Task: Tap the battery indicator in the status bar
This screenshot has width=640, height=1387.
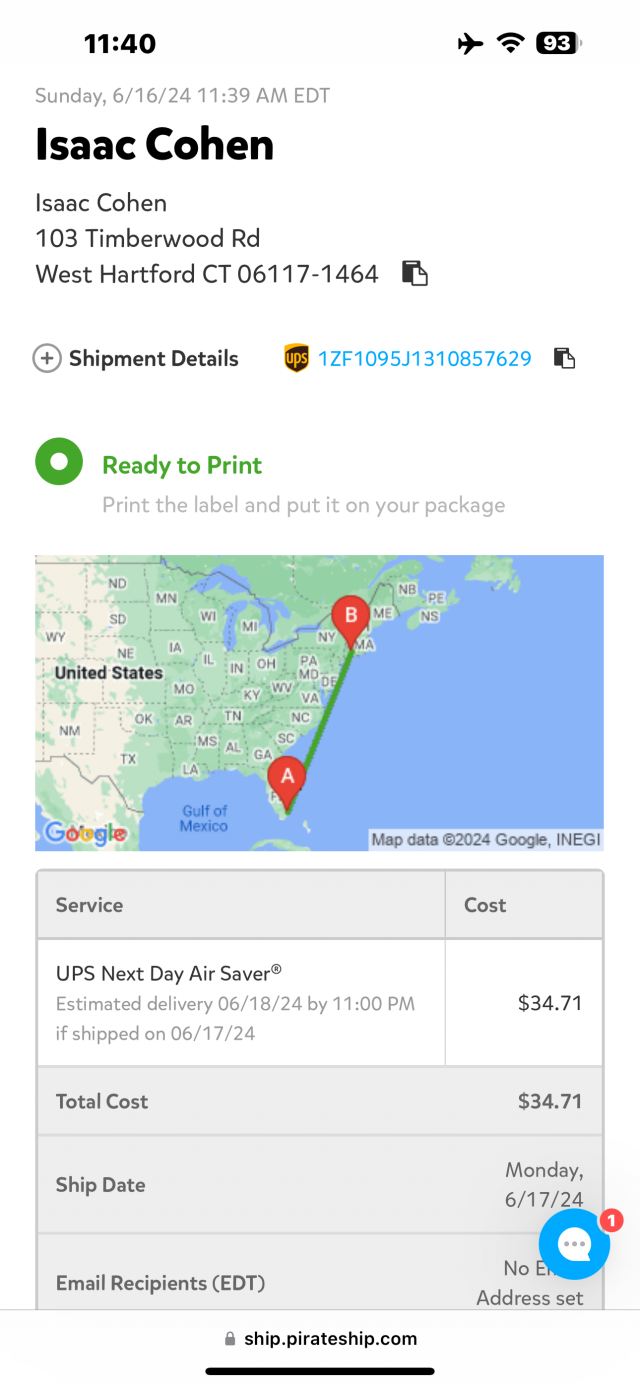Action: (x=559, y=43)
